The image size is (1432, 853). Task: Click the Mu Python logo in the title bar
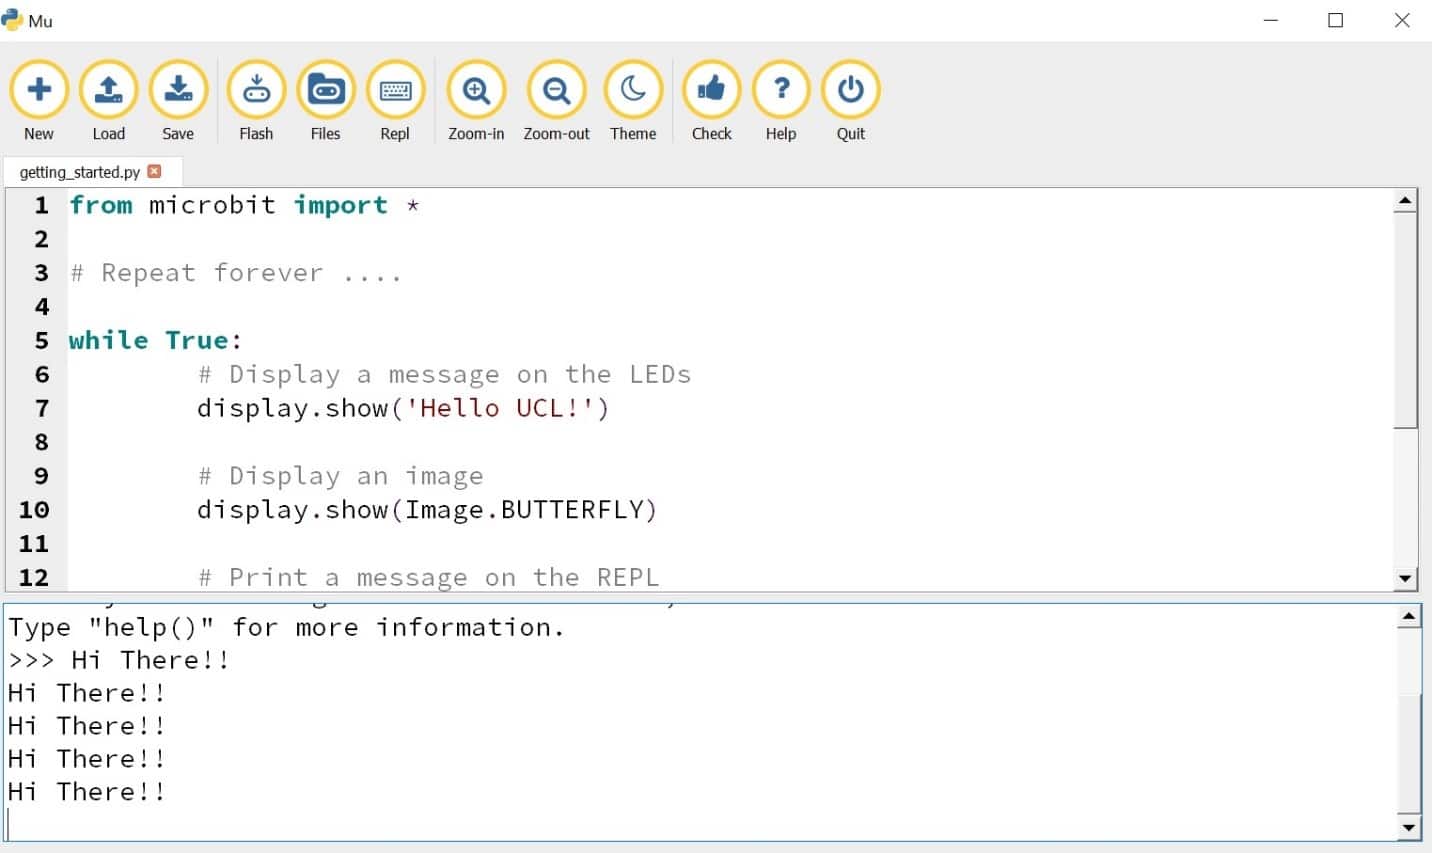coord(12,20)
